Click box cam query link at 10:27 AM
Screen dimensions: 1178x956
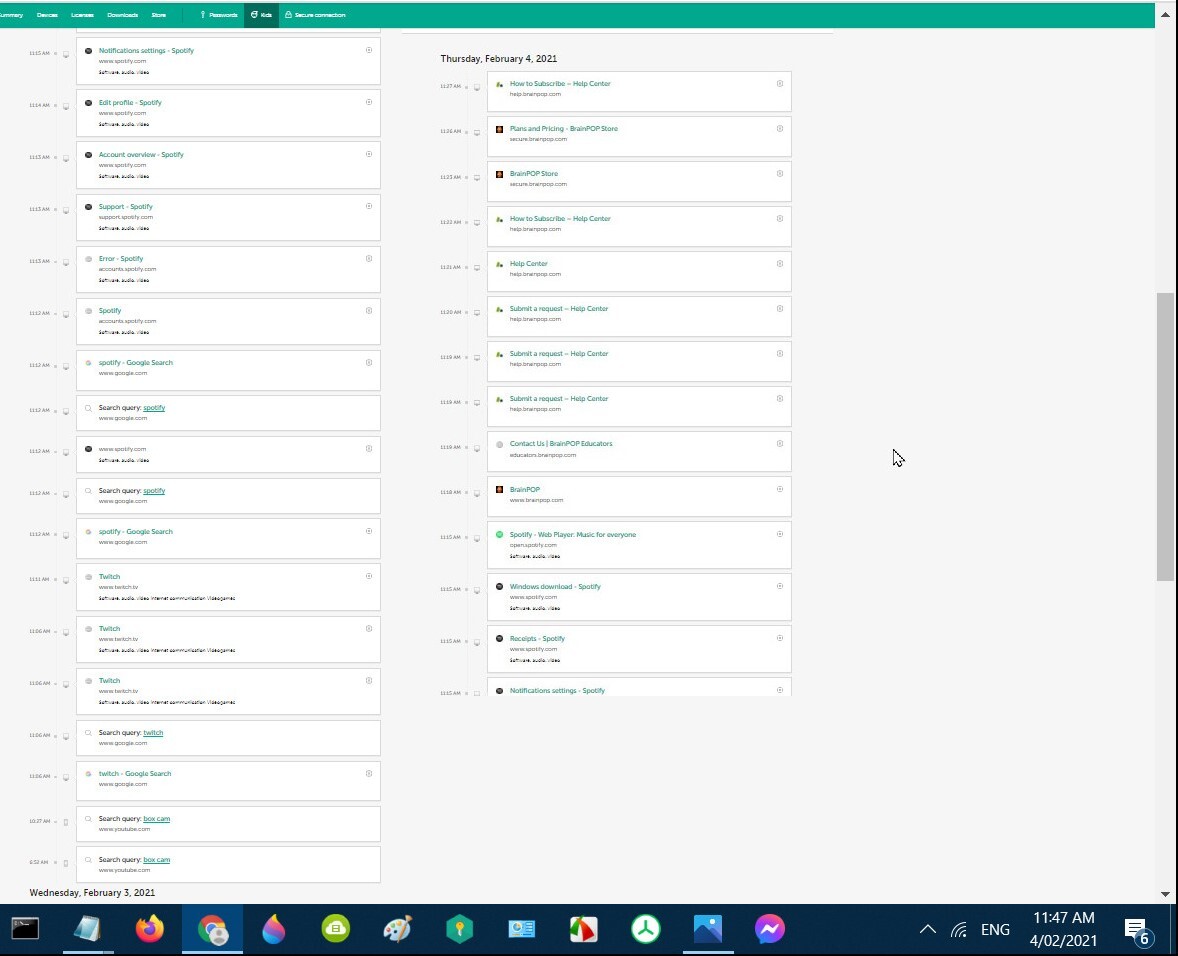(x=156, y=819)
